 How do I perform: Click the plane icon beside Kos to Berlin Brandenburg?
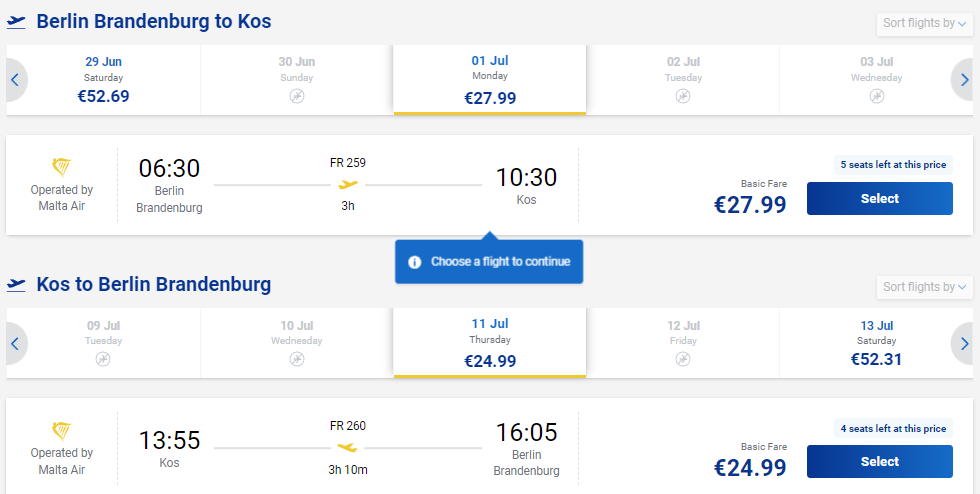[16, 285]
